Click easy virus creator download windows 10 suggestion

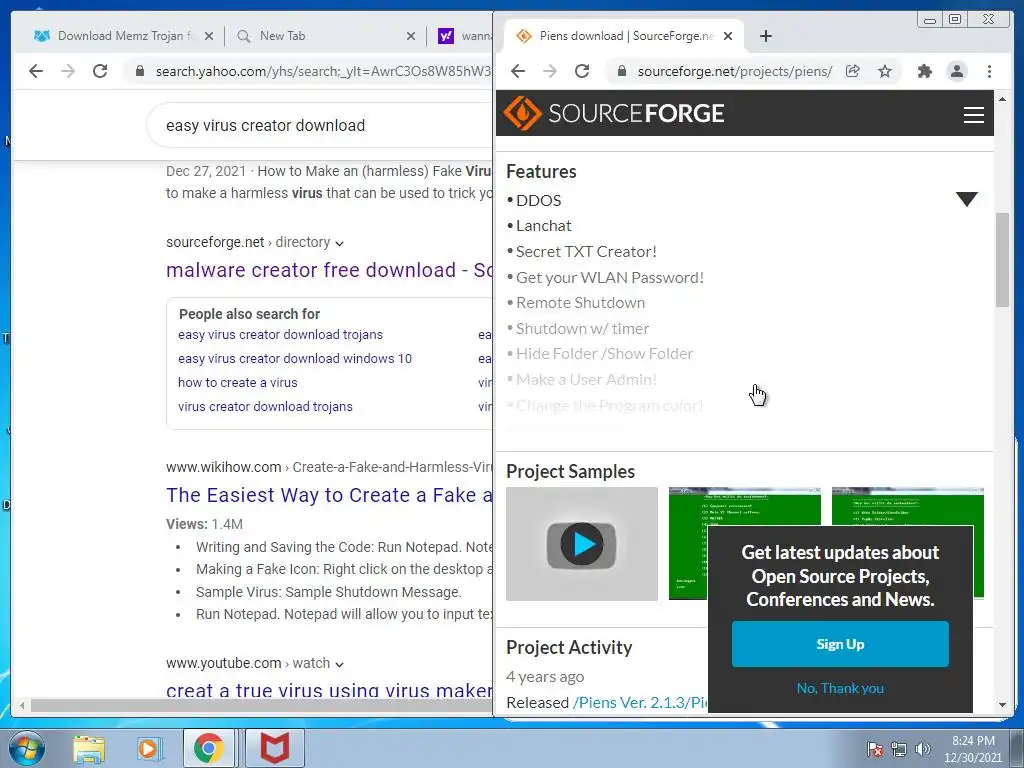295,359
